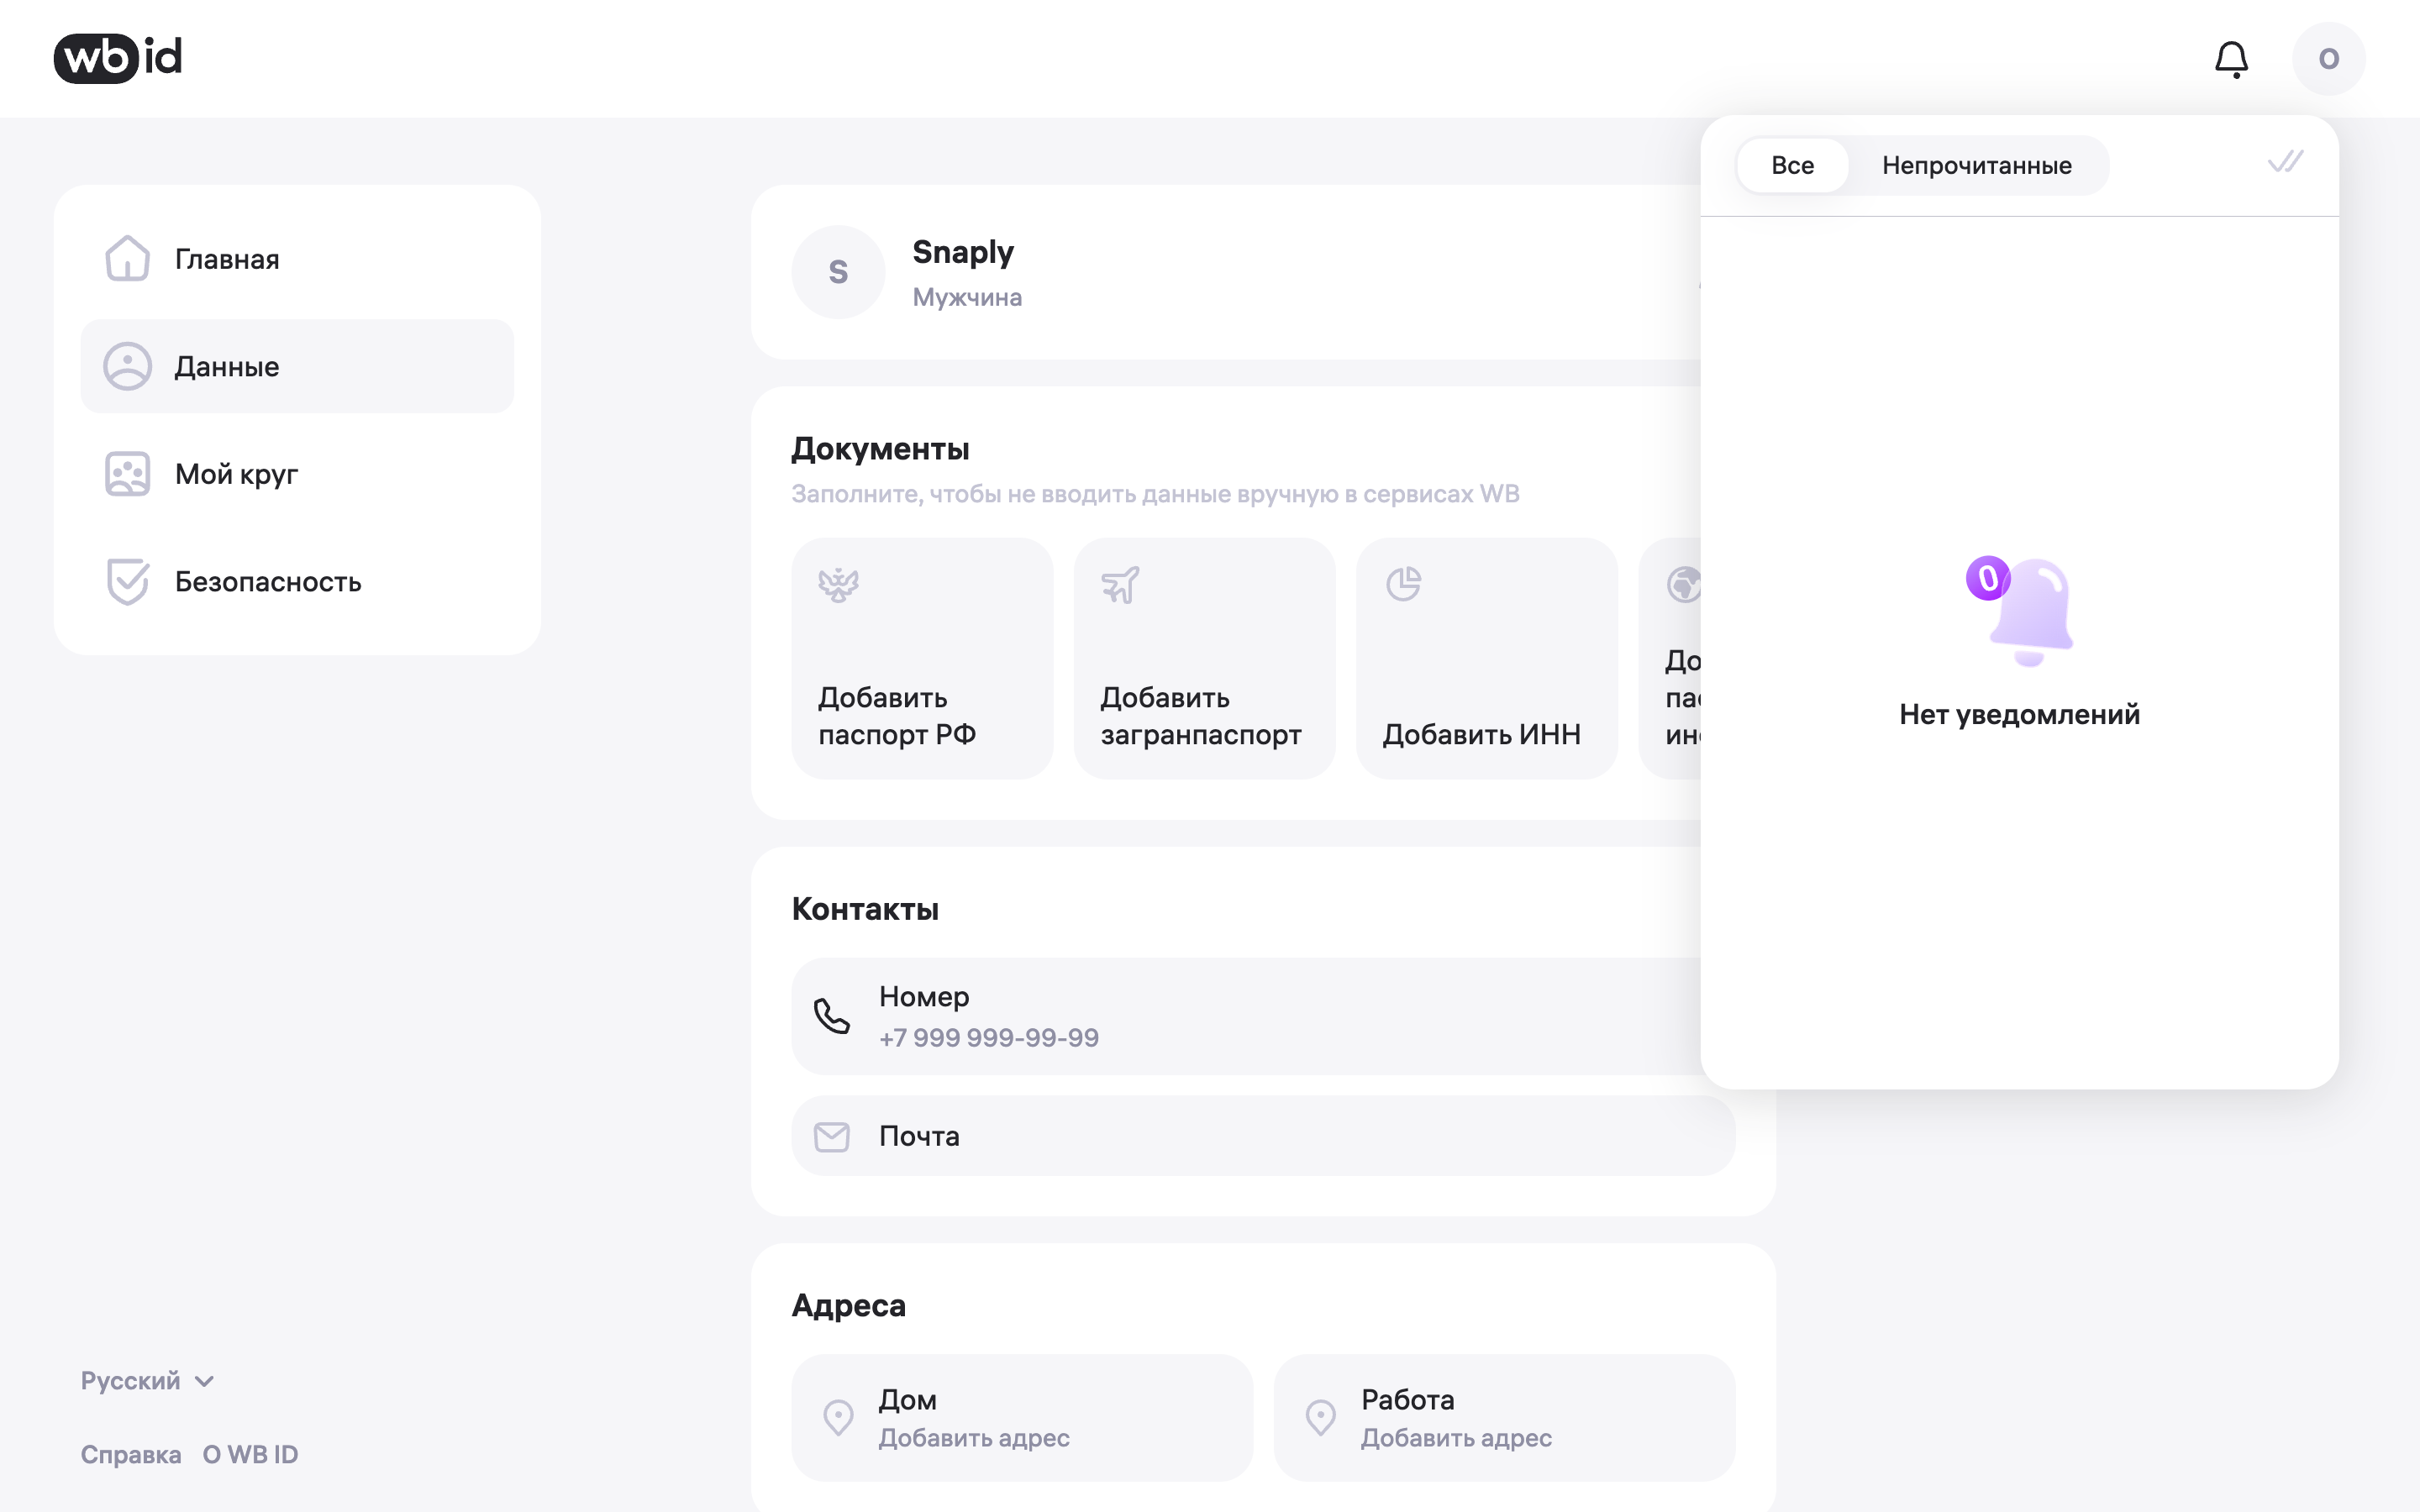Image resolution: width=2420 pixels, height=1512 pixels.
Task: Click the notification bell icon
Action: [2231, 59]
